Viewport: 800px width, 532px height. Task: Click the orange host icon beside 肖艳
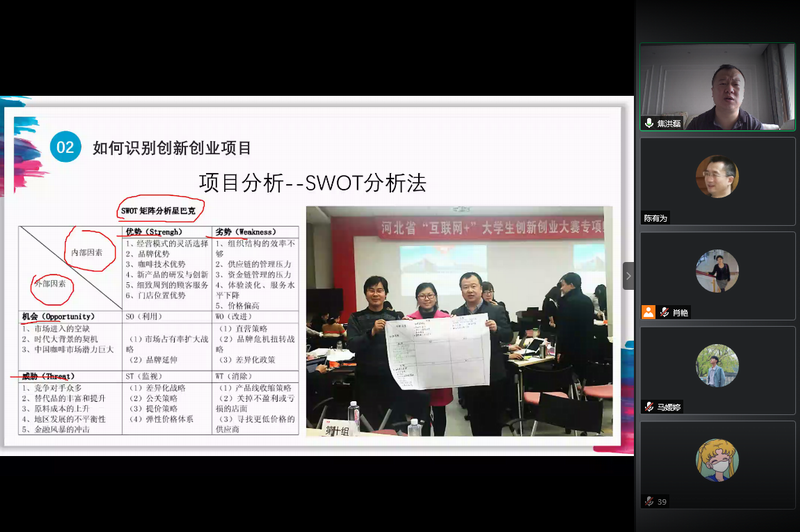pos(648,312)
